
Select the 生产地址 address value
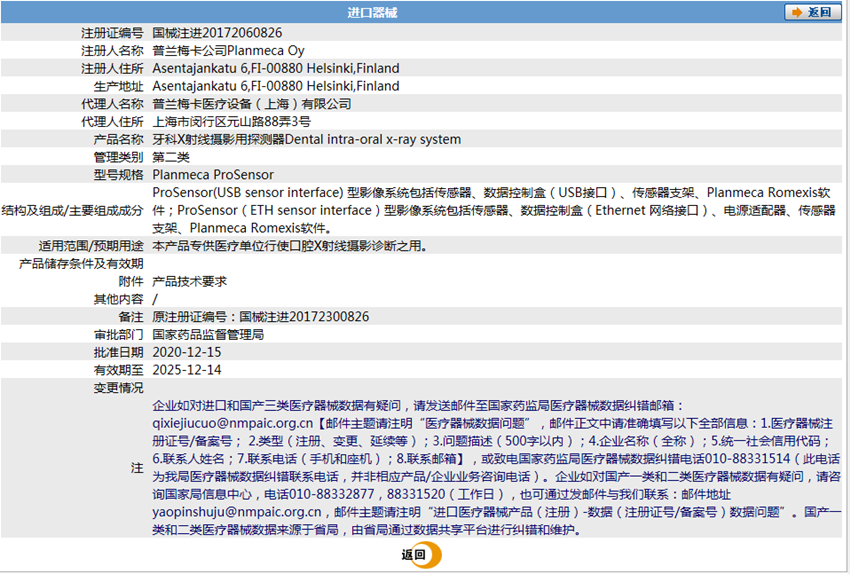pyautogui.click(x=276, y=86)
